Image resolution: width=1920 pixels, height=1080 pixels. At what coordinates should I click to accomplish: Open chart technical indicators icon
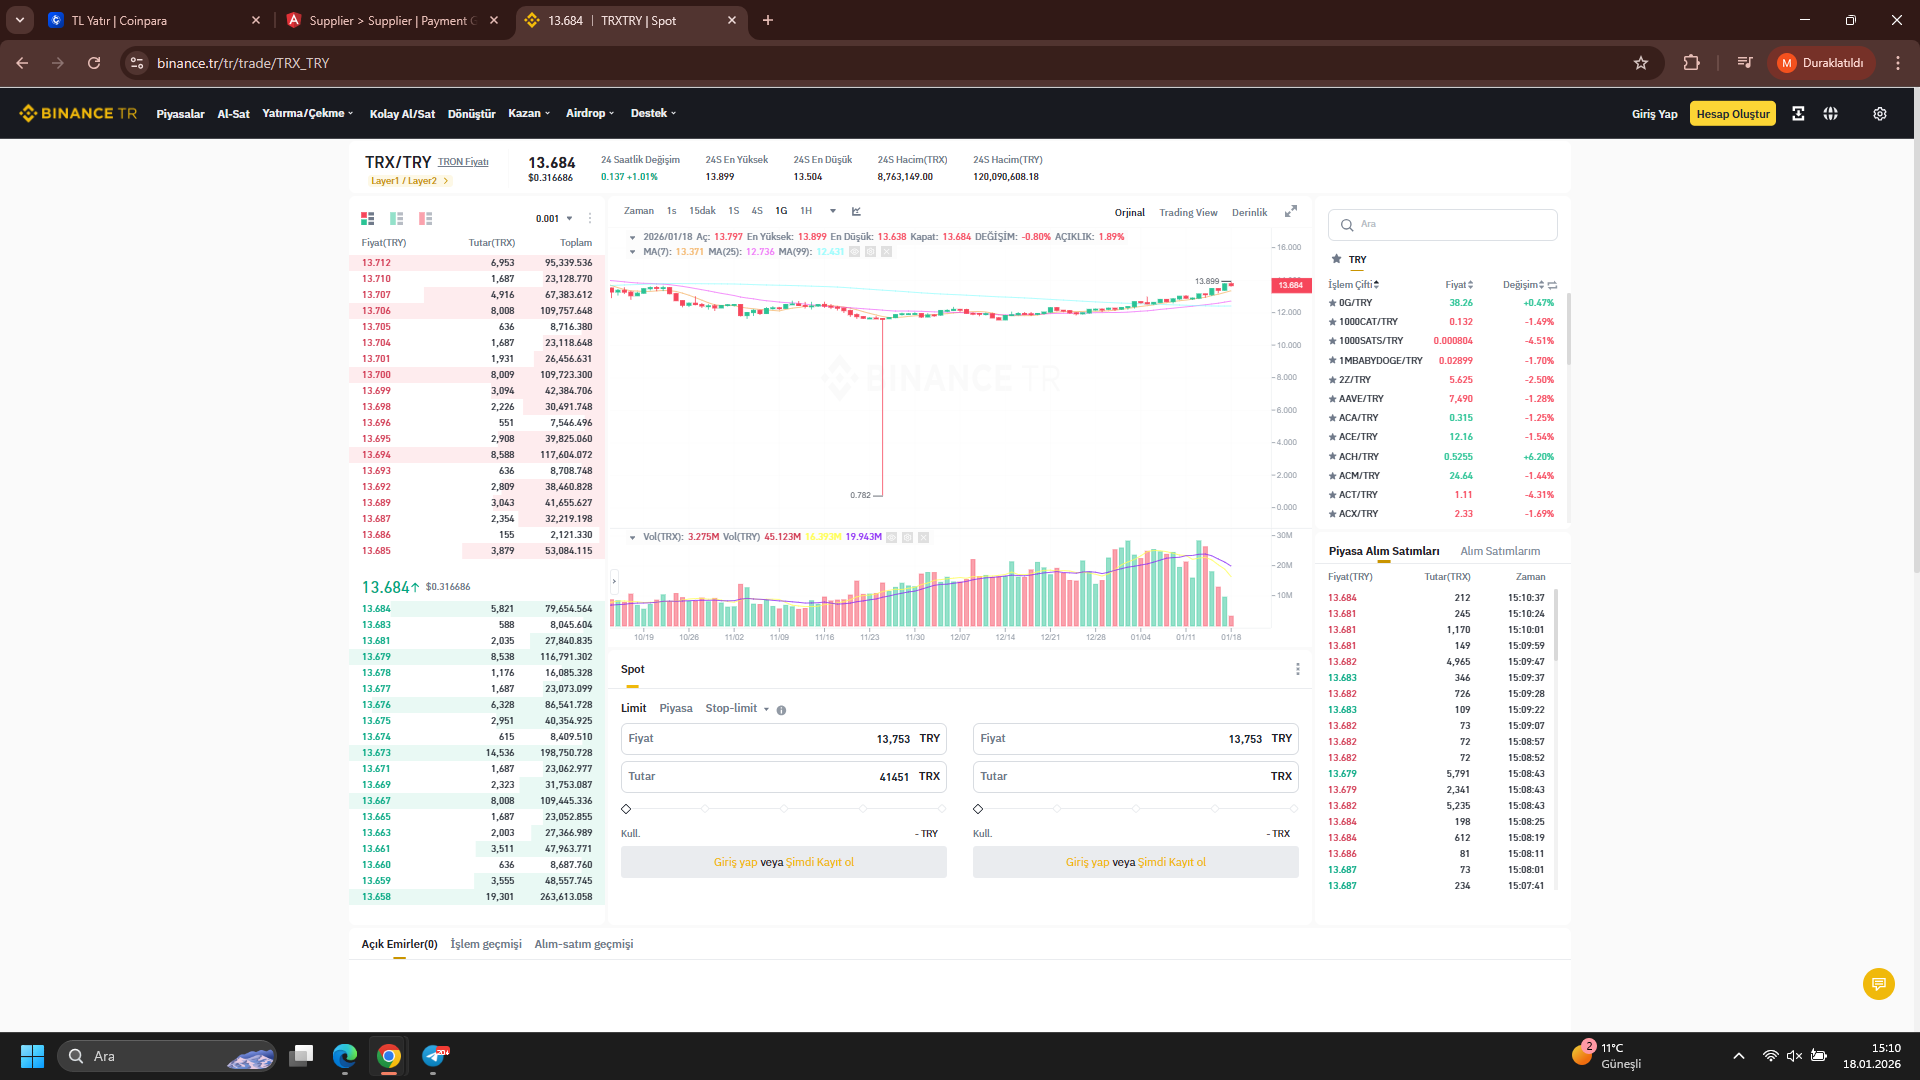[x=856, y=211]
